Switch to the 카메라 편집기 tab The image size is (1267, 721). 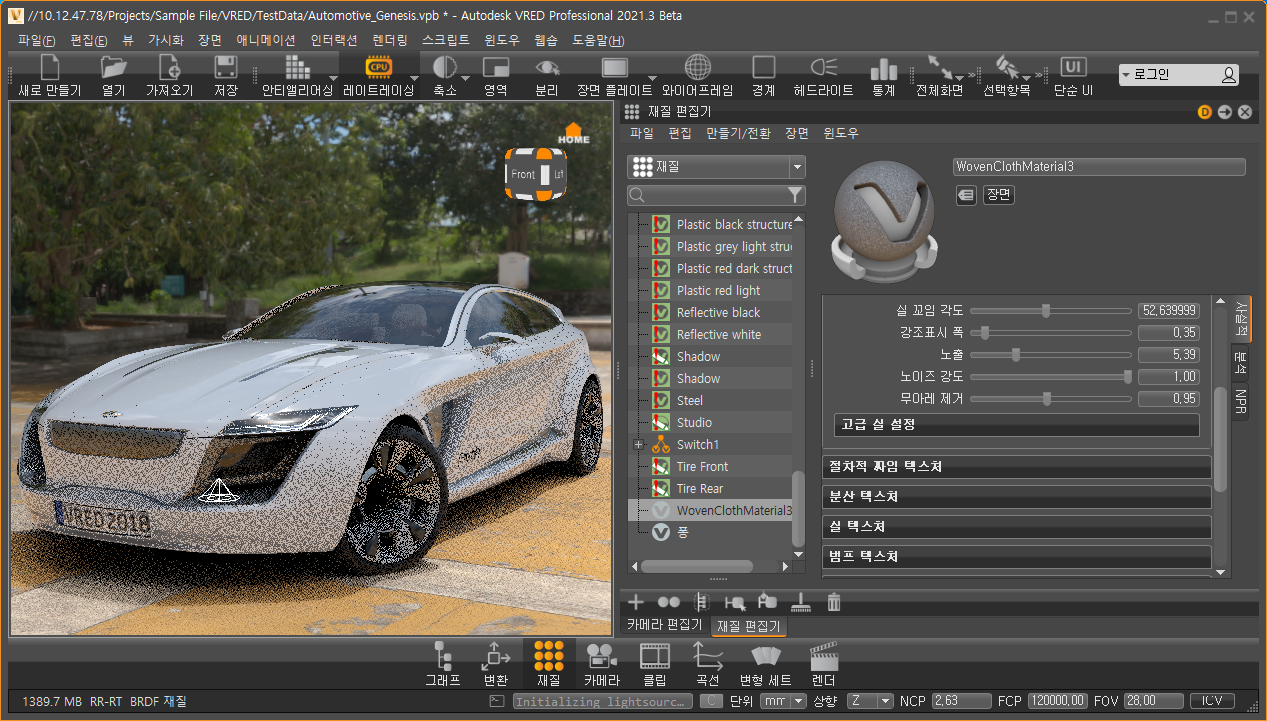[664, 625]
